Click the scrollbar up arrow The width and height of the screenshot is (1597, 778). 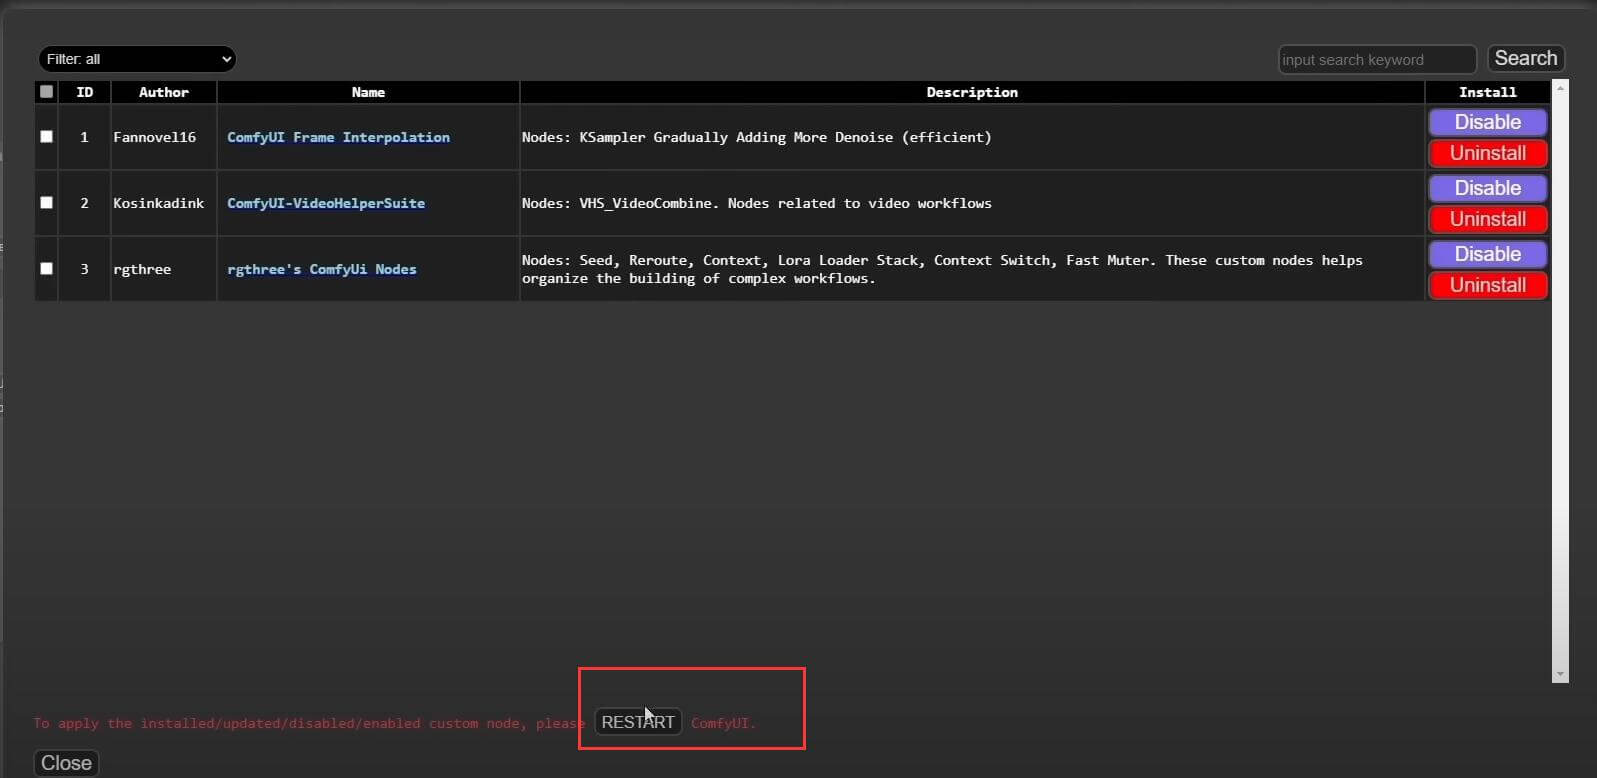point(1560,89)
